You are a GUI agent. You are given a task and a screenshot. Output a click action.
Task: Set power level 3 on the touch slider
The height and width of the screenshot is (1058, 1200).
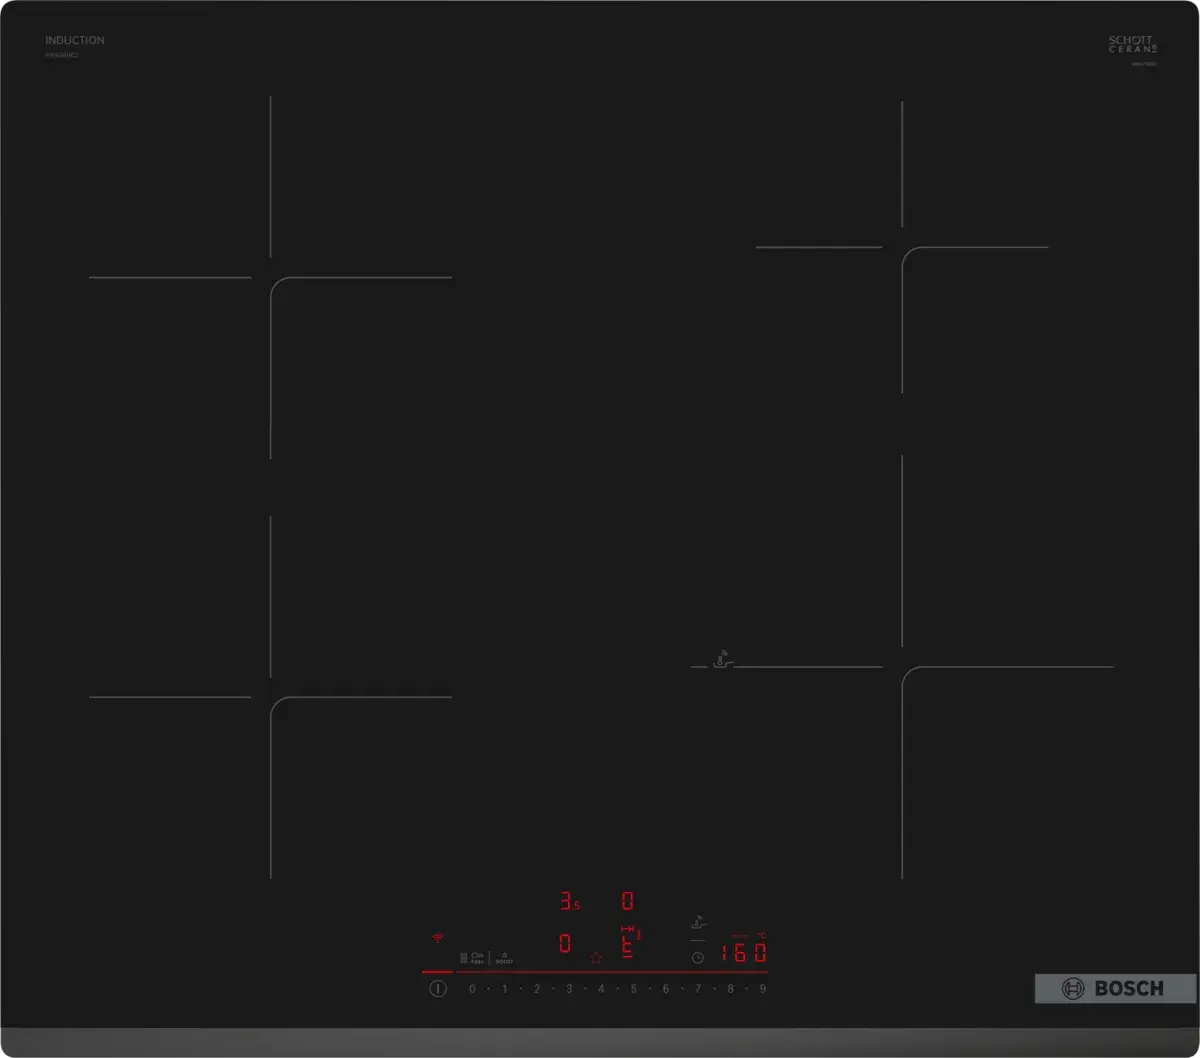[x=569, y=989]
